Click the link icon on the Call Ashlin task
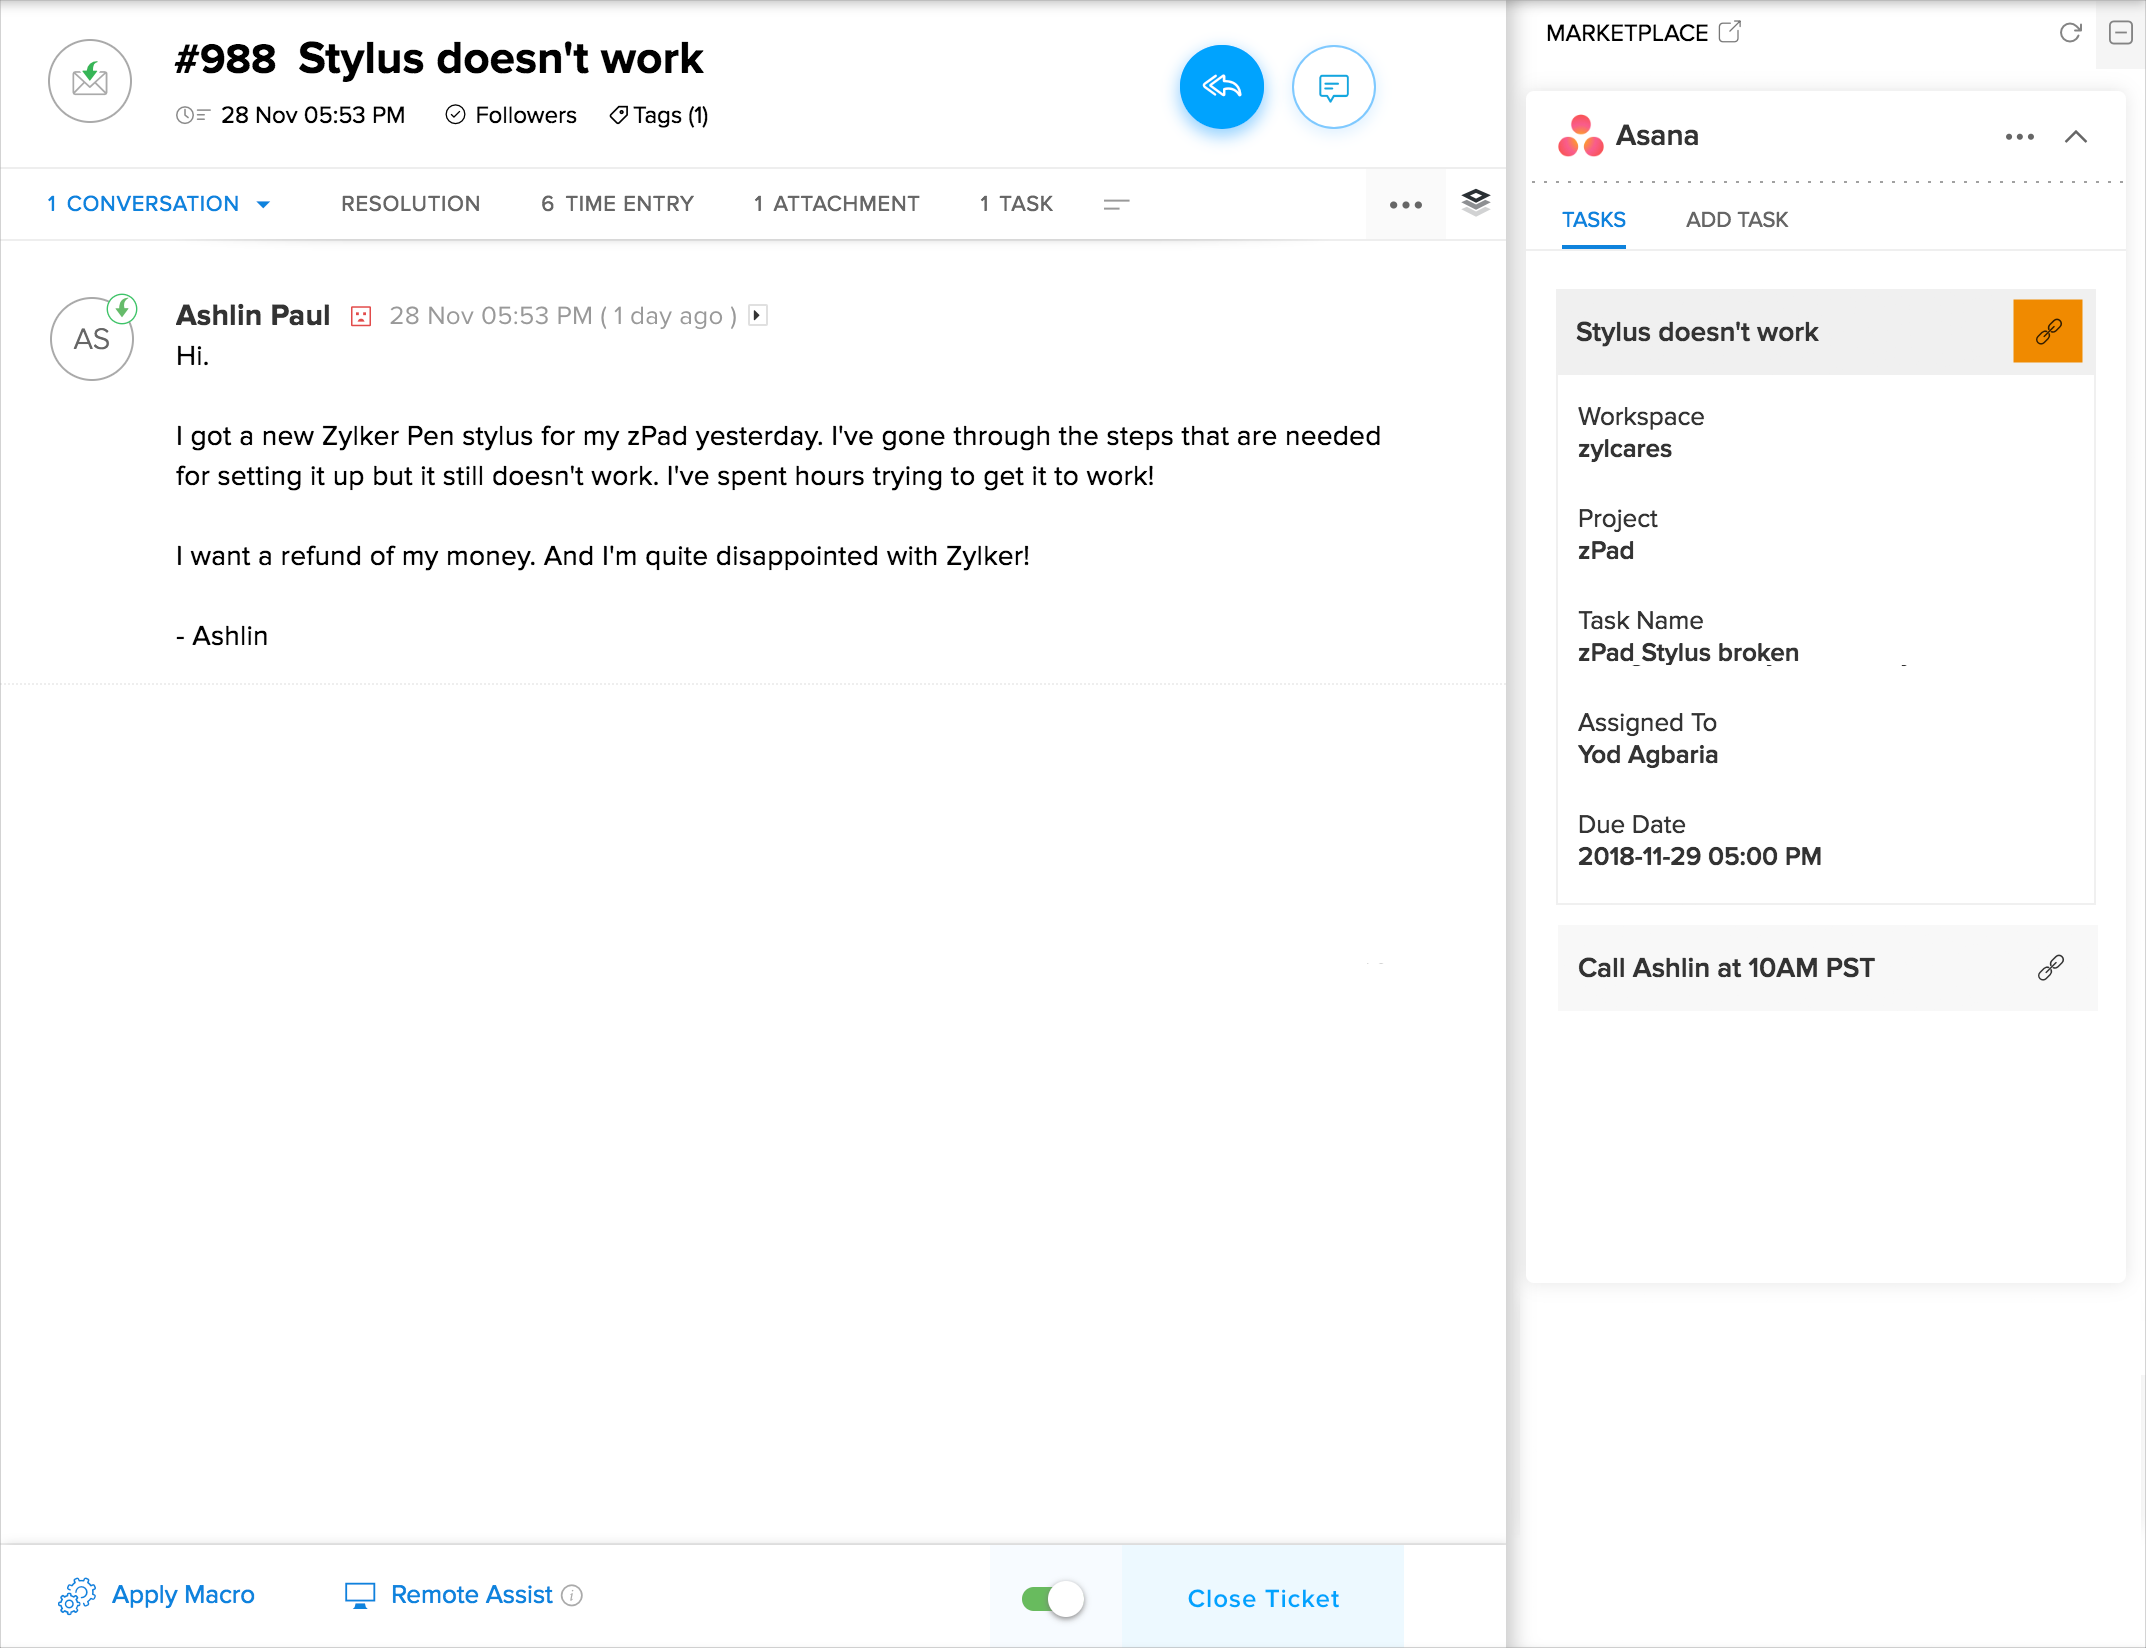This screenshot has width=2146, height=1648. pos(2050,967)
